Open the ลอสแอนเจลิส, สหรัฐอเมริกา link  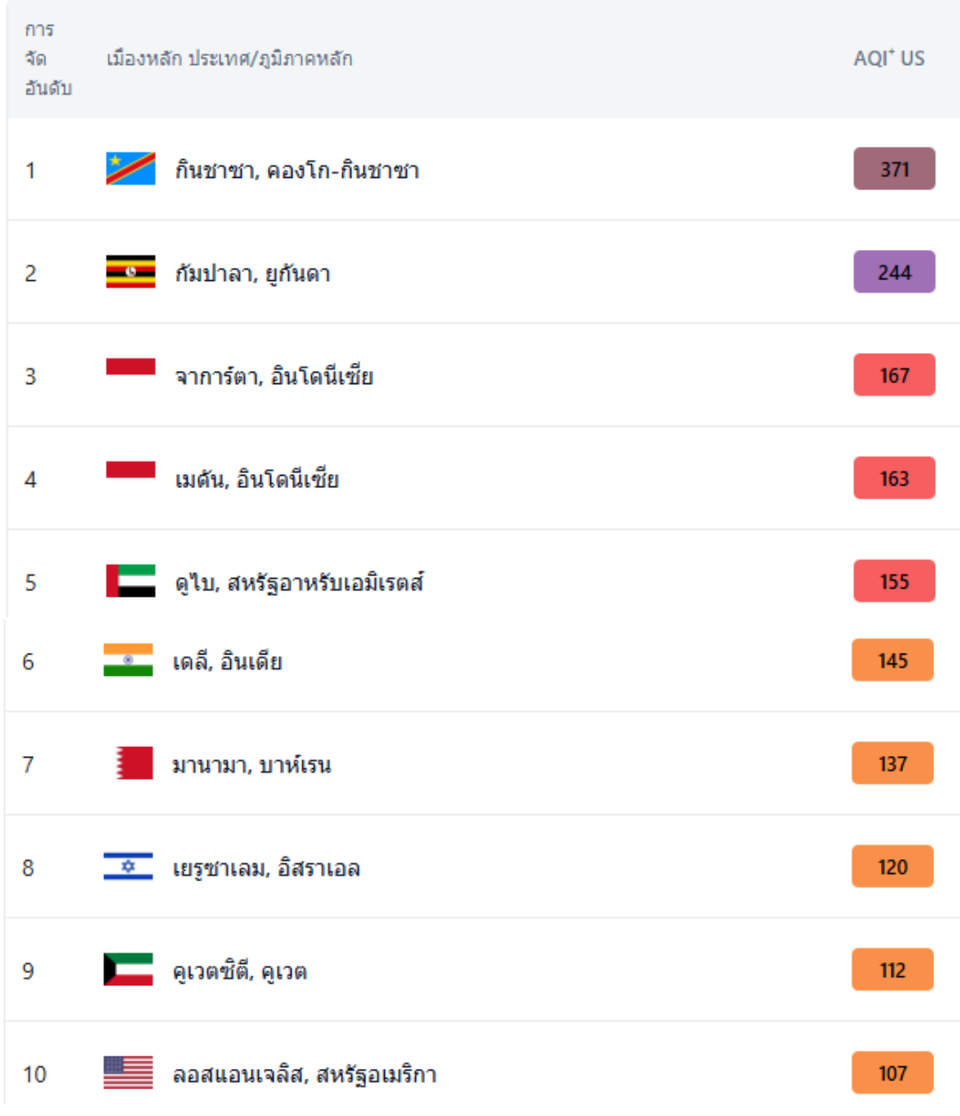click(x=305, y=1075)
